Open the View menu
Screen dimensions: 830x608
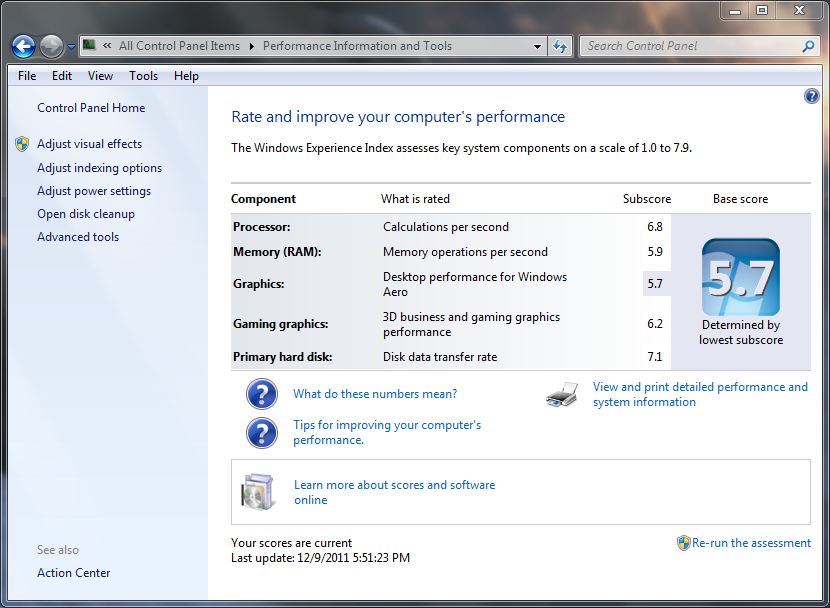tap(100, 76)
